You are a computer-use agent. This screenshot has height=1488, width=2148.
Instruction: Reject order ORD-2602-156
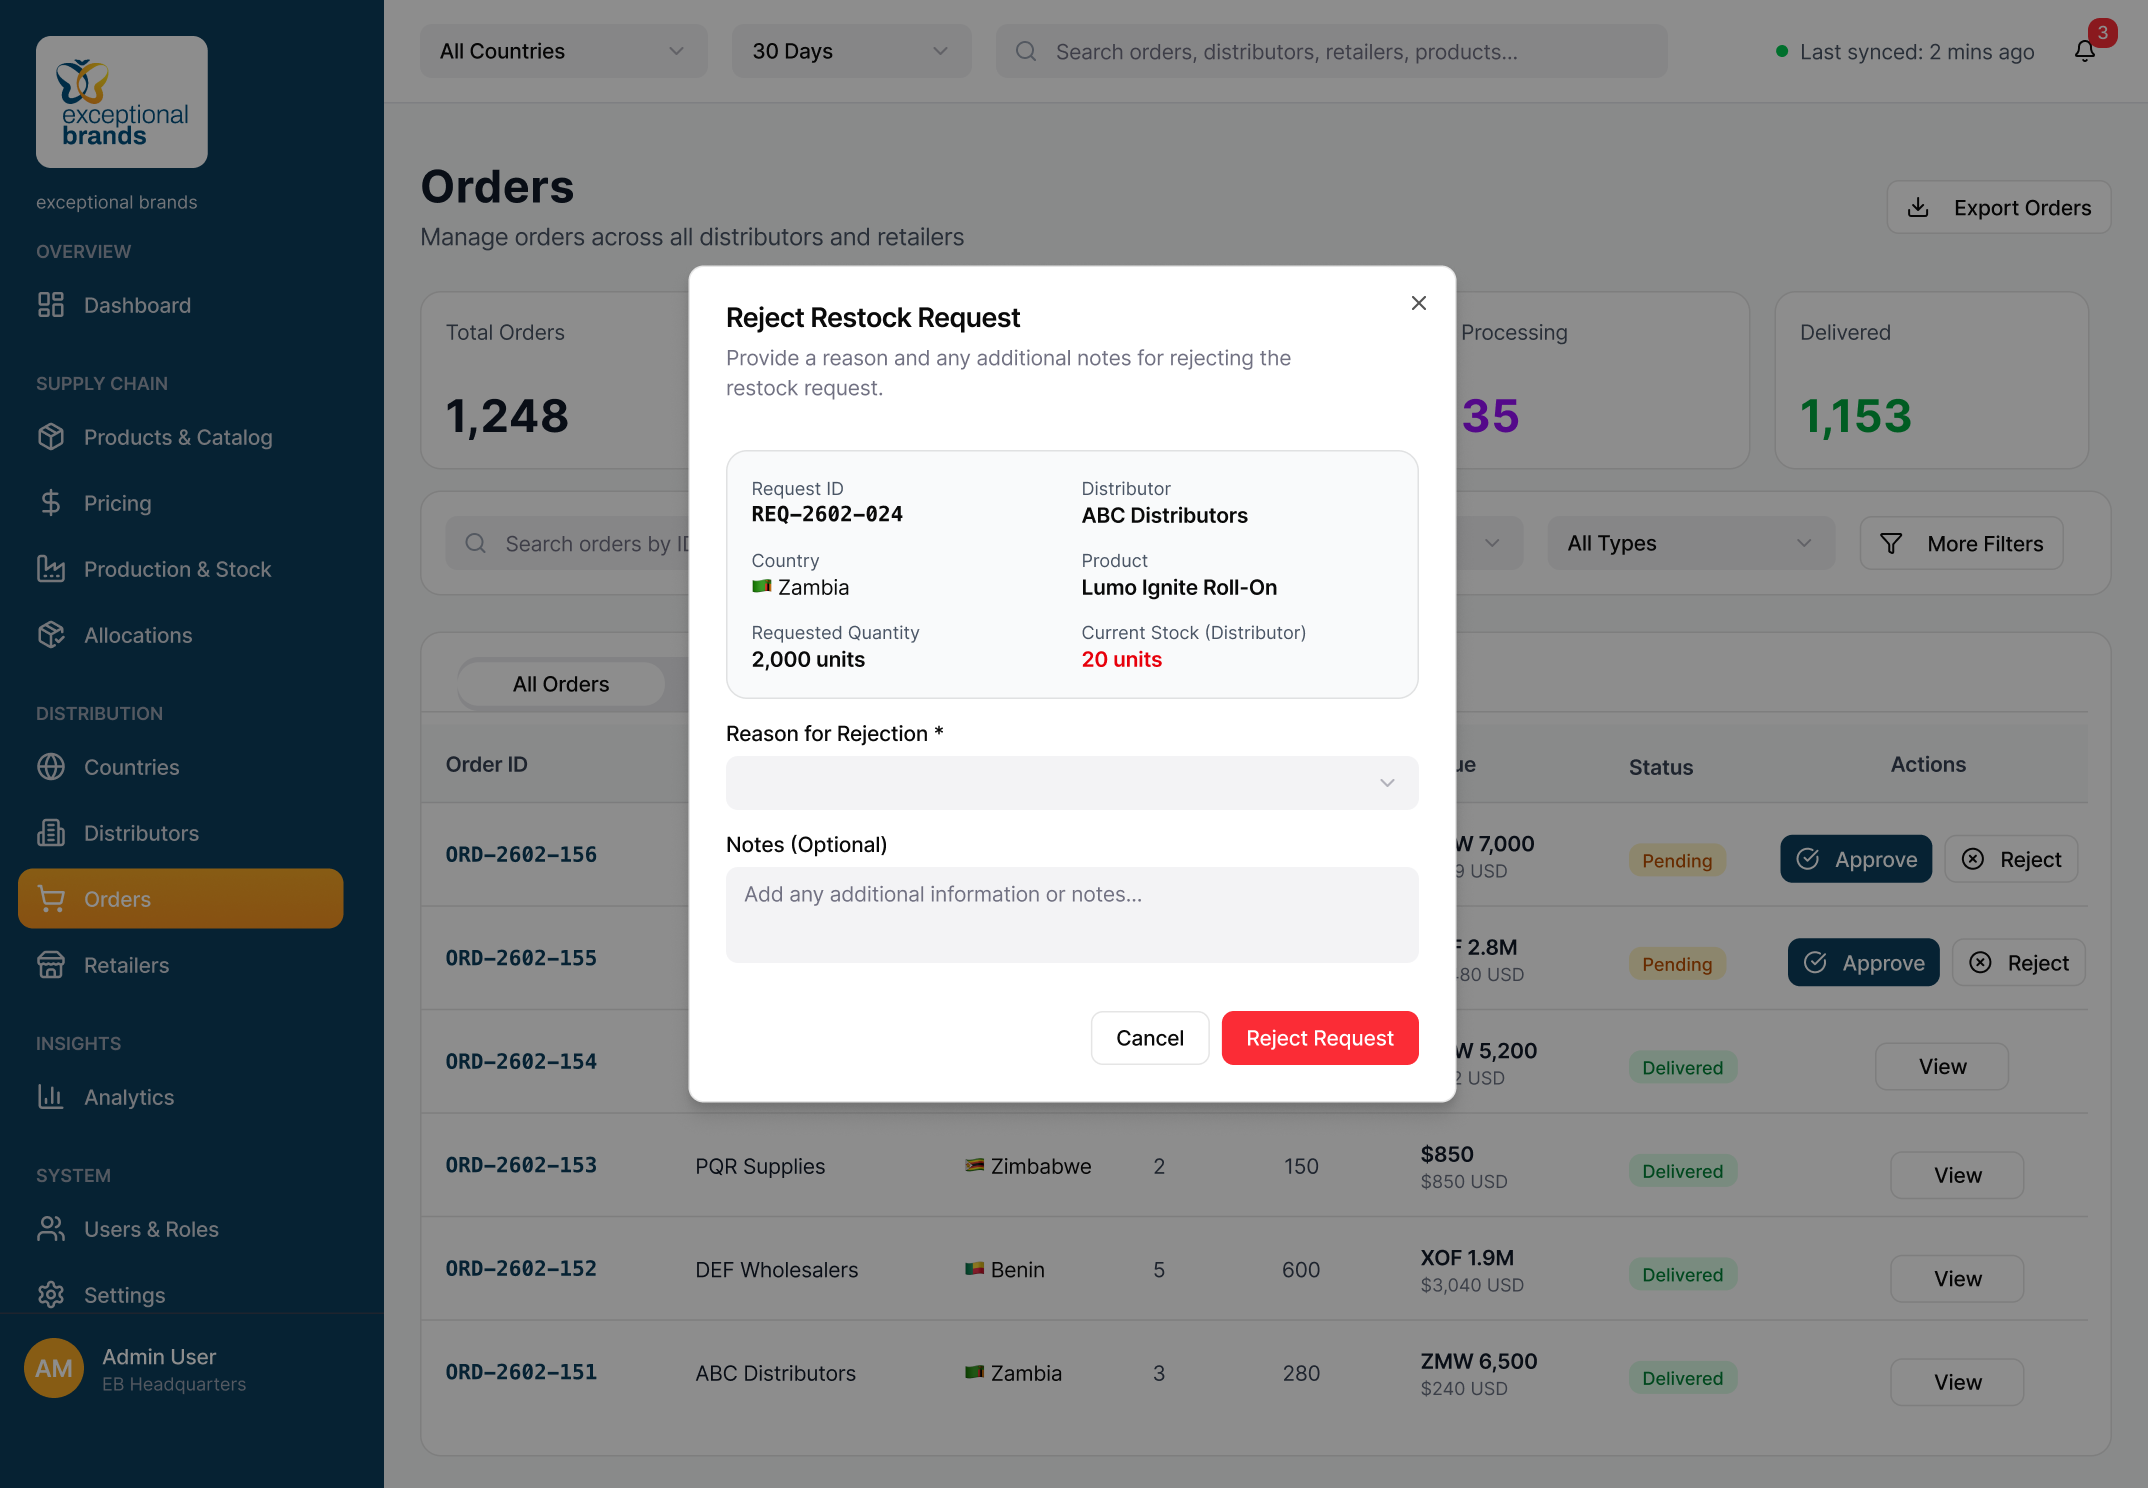(x=2012, y=860)
